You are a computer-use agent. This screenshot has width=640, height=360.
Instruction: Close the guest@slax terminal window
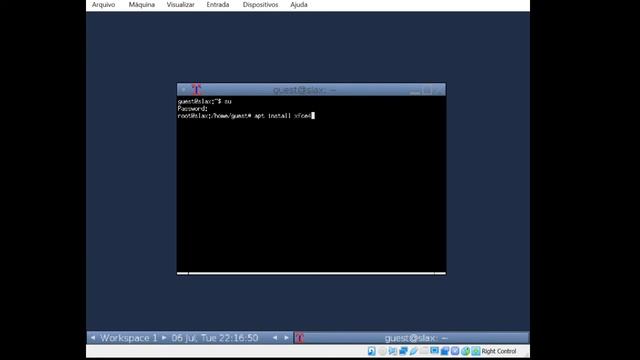[x=439, y=90]
